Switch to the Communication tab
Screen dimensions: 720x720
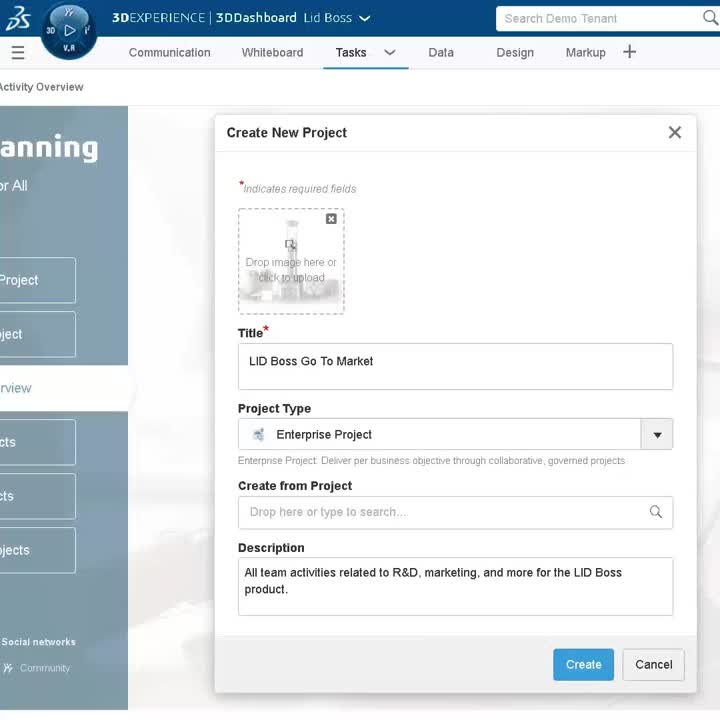(169, 52)
